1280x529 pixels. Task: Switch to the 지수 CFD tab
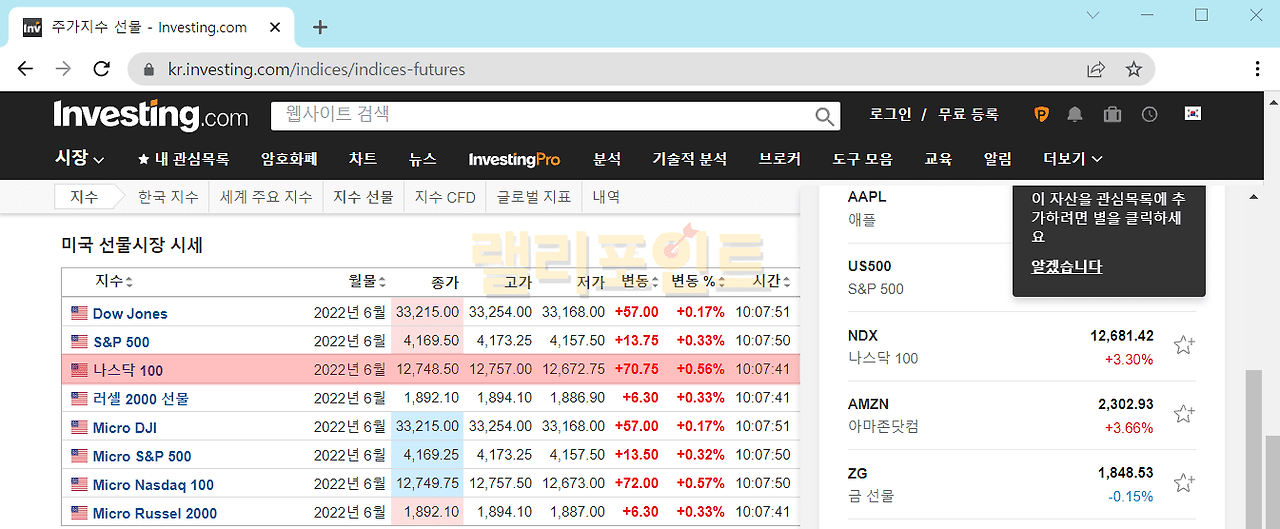click(445, 197)
